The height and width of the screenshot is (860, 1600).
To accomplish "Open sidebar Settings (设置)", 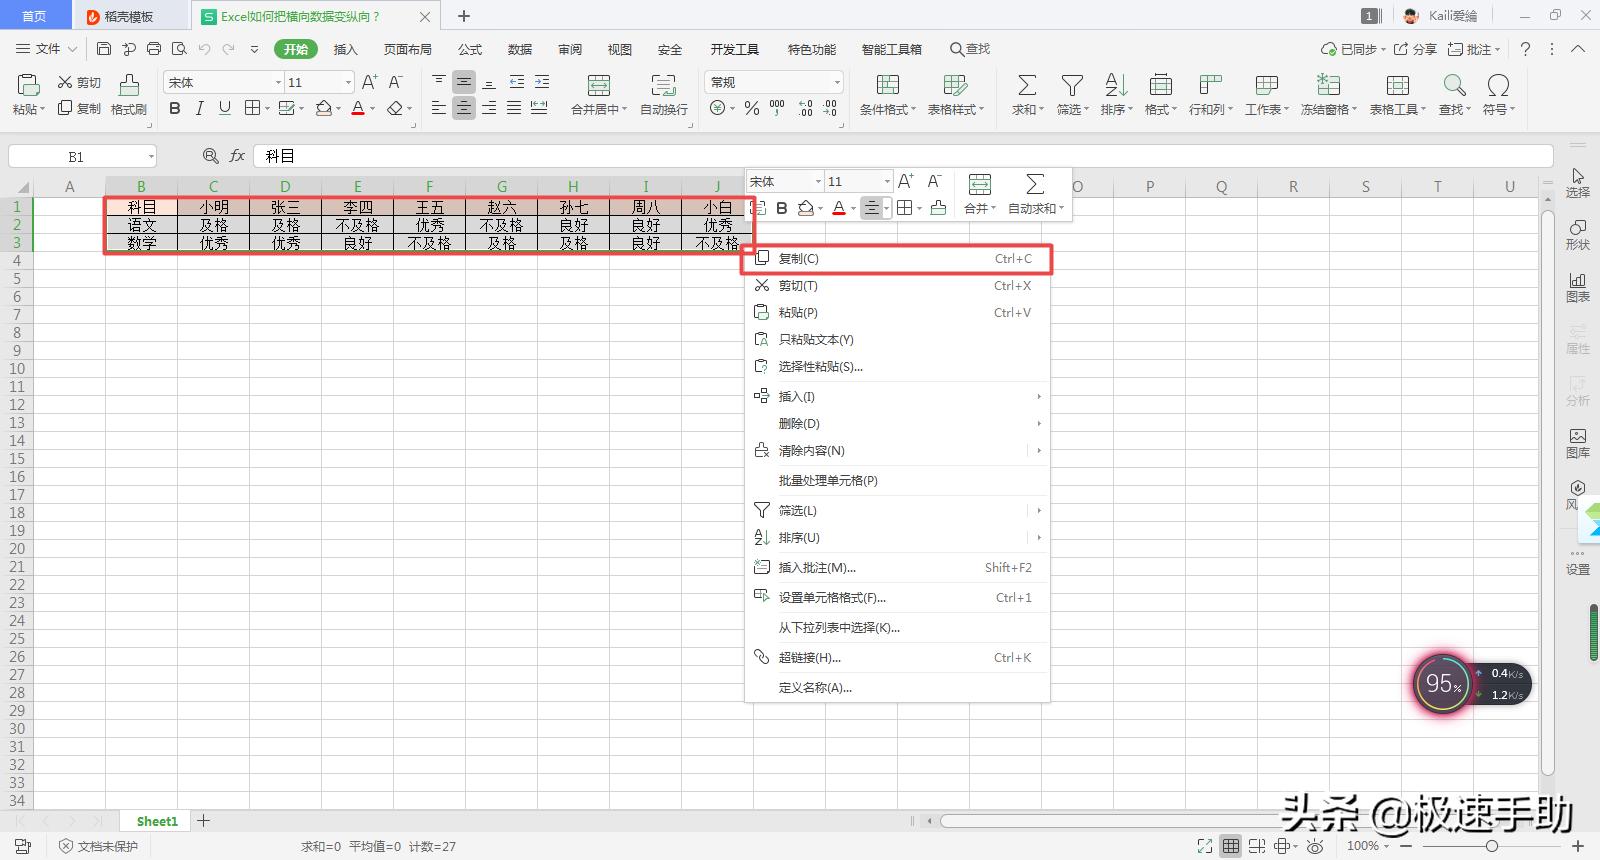I will (x=1577, y=562).
